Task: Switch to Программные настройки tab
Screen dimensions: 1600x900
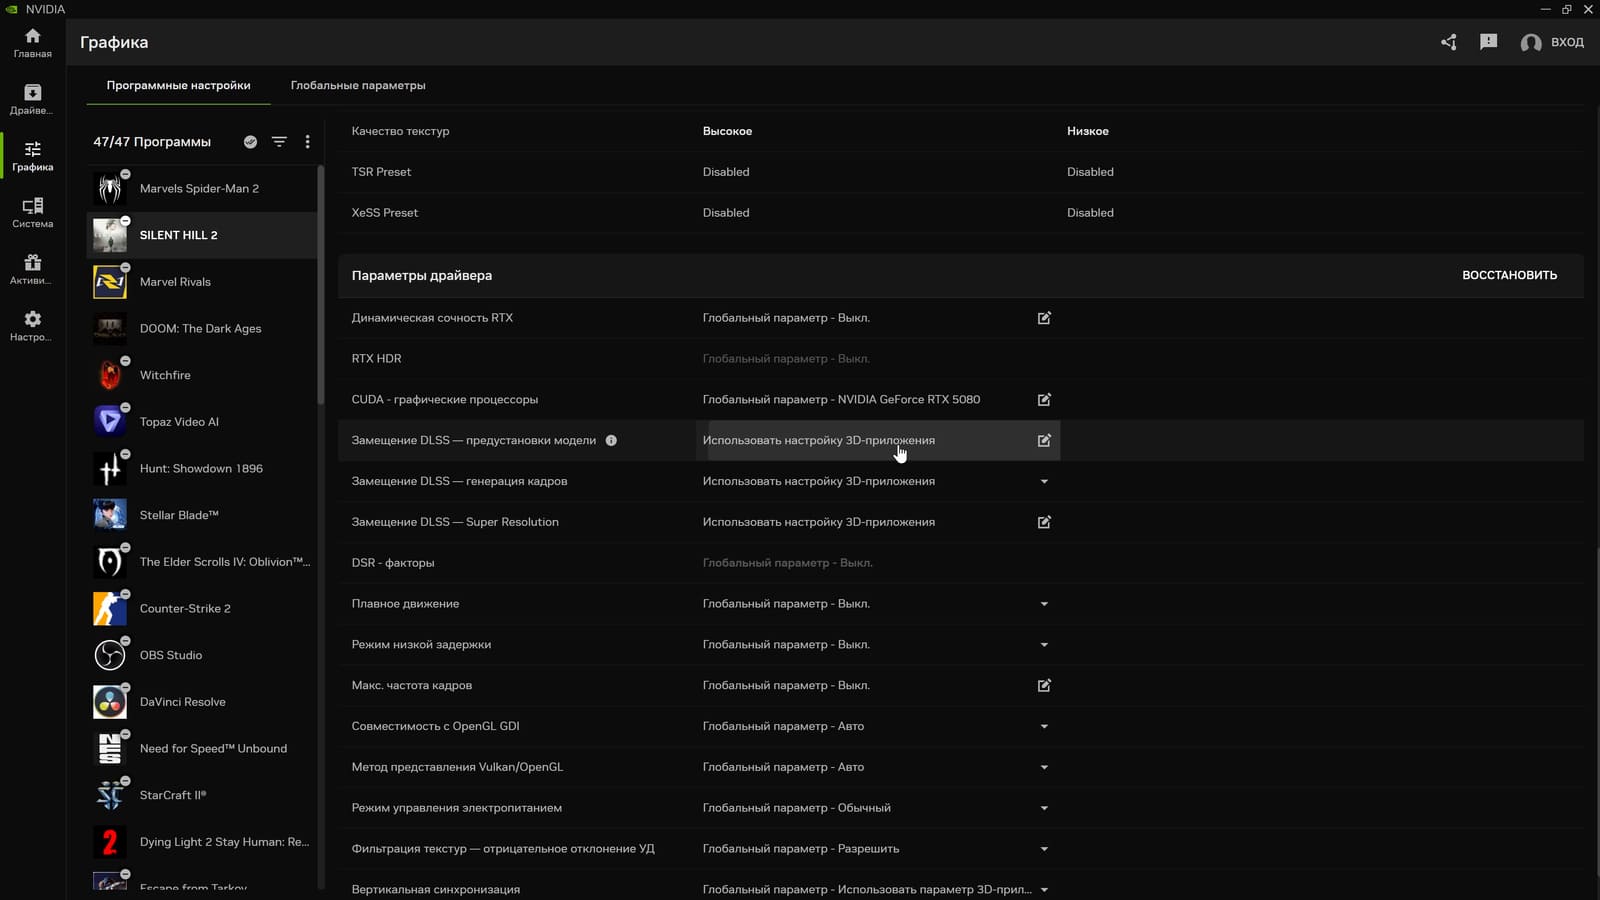Action: 179,85
